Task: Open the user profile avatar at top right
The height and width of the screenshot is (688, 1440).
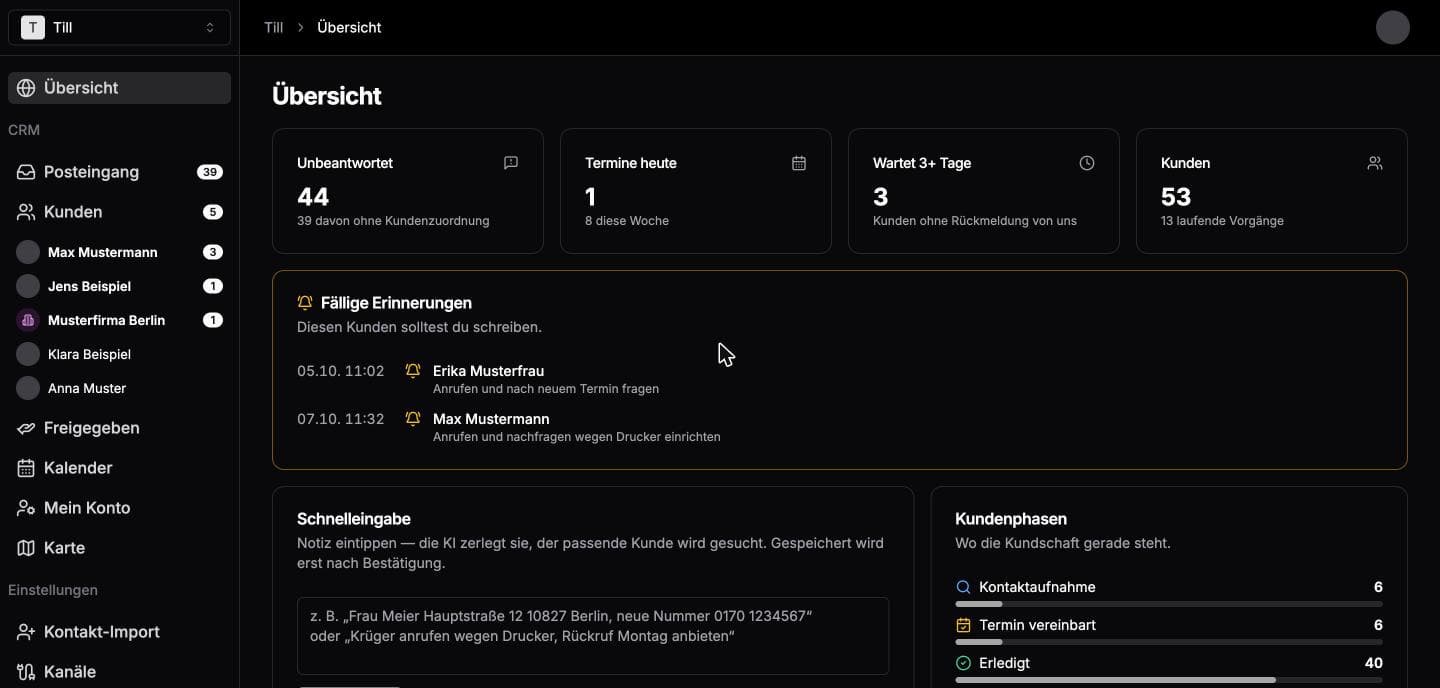Action: coord(1393,27)
